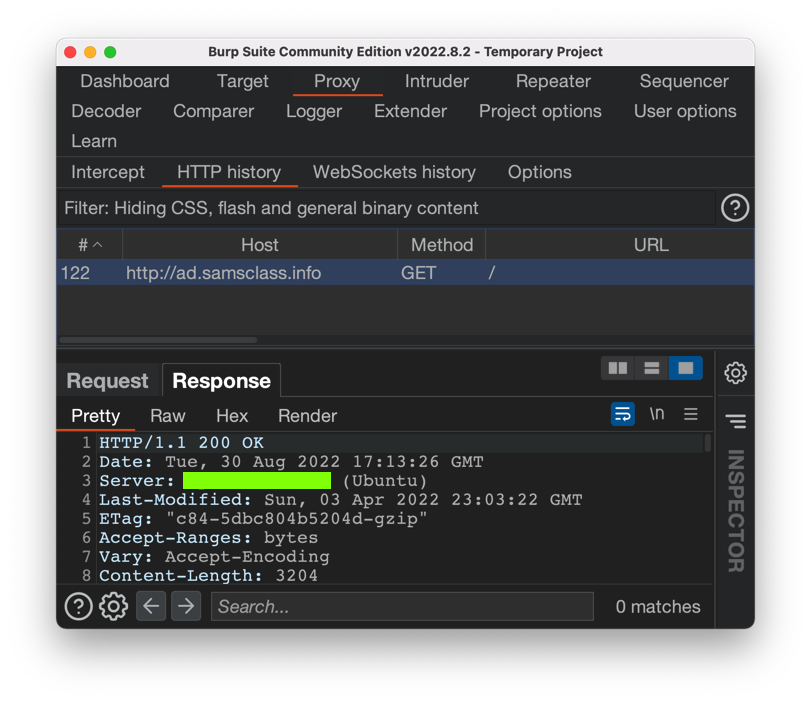This screenshot has height=703, width=811.
Task: Click the Vary: Accept-Encoding line
Action: point(214,557)
